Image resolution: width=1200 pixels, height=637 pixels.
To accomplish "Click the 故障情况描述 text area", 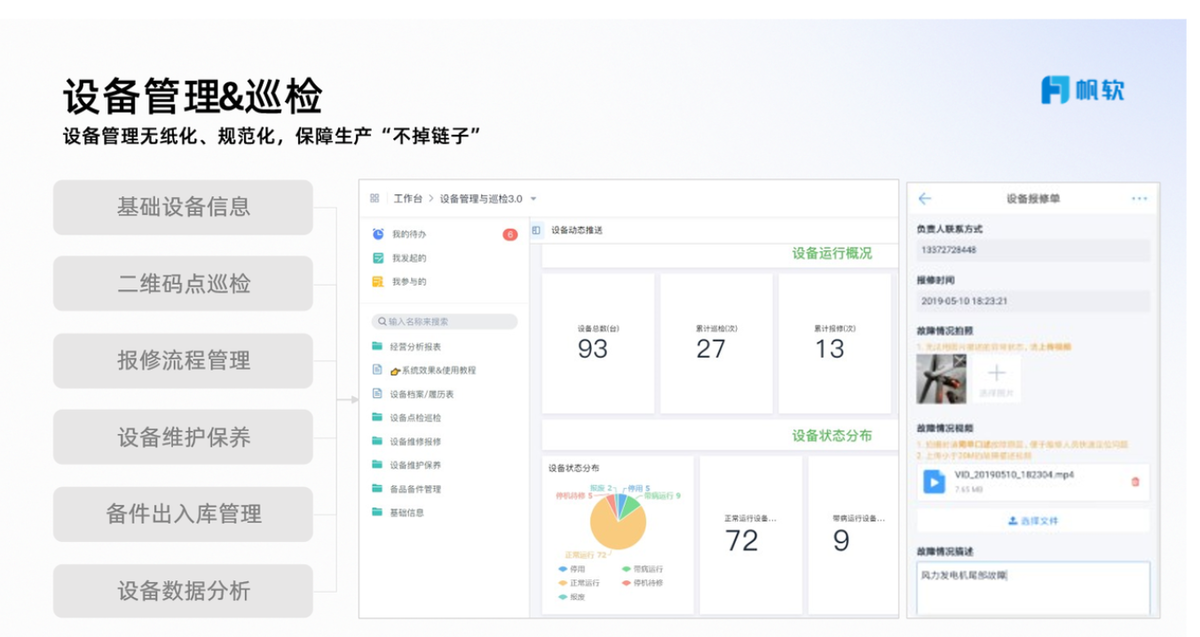I will coord(1033,588).
